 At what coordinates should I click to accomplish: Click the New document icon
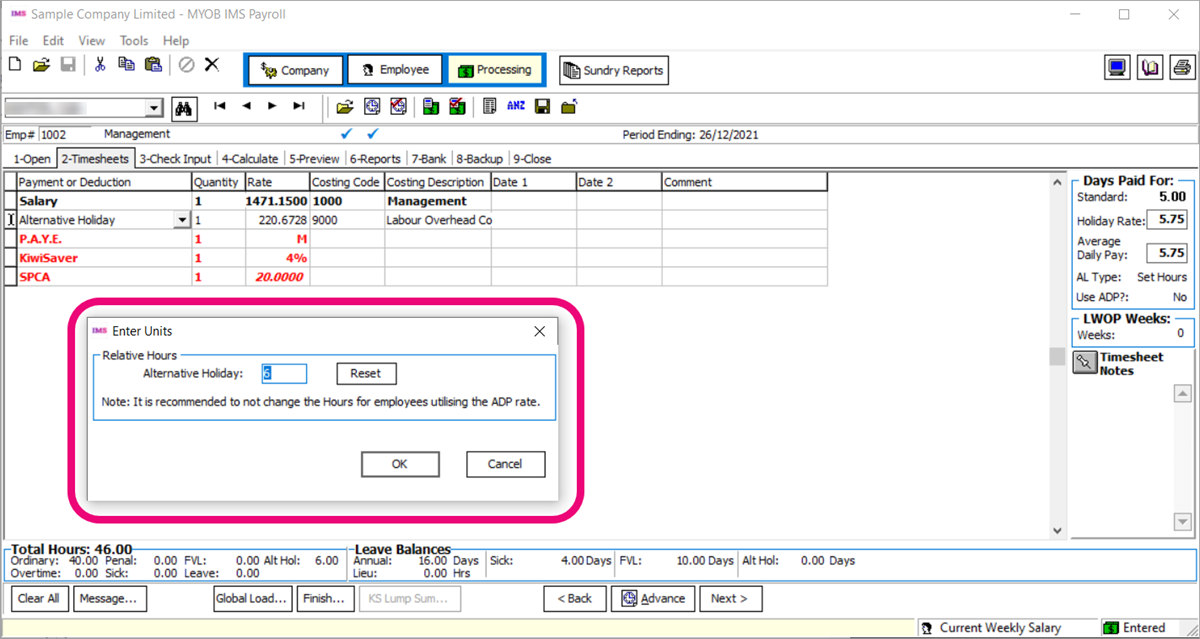(x=15, y=65)
